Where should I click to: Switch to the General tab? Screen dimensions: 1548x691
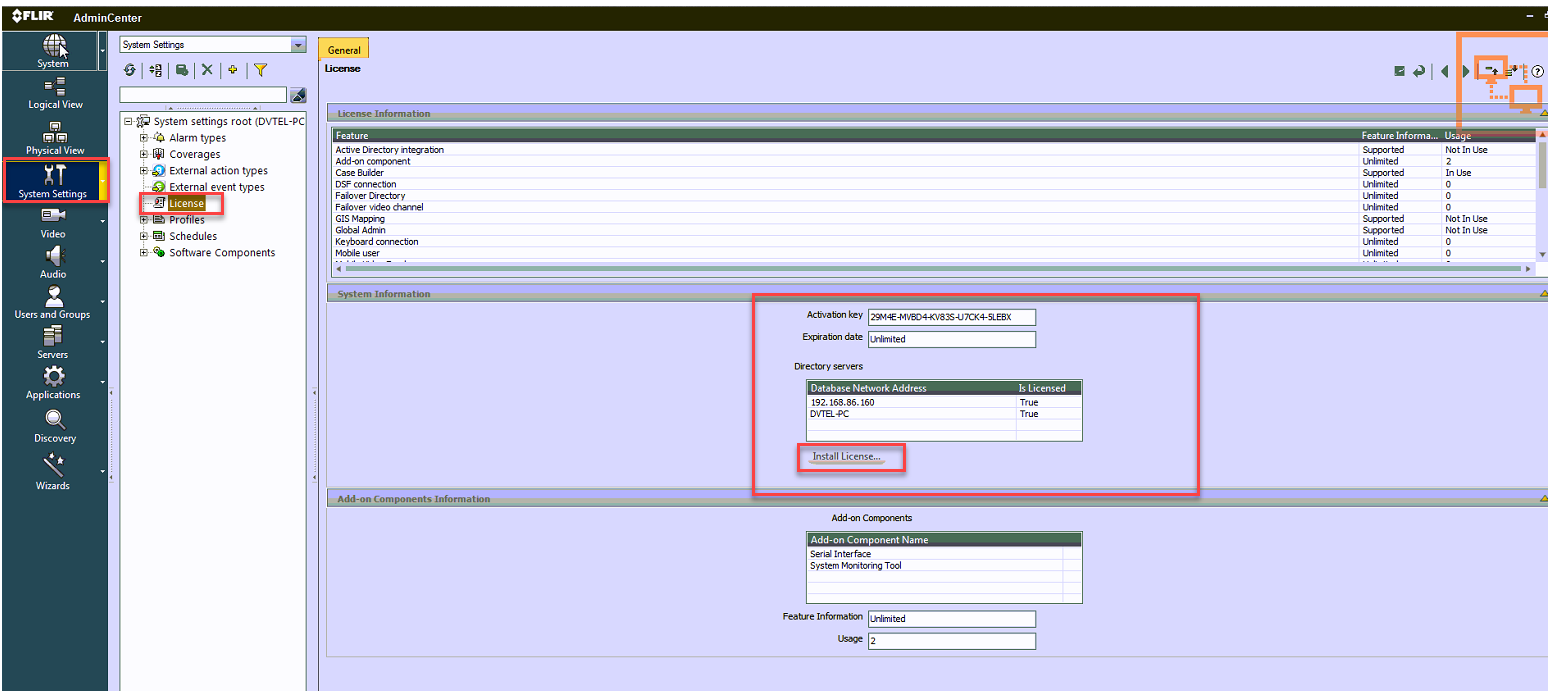point(344,48)
